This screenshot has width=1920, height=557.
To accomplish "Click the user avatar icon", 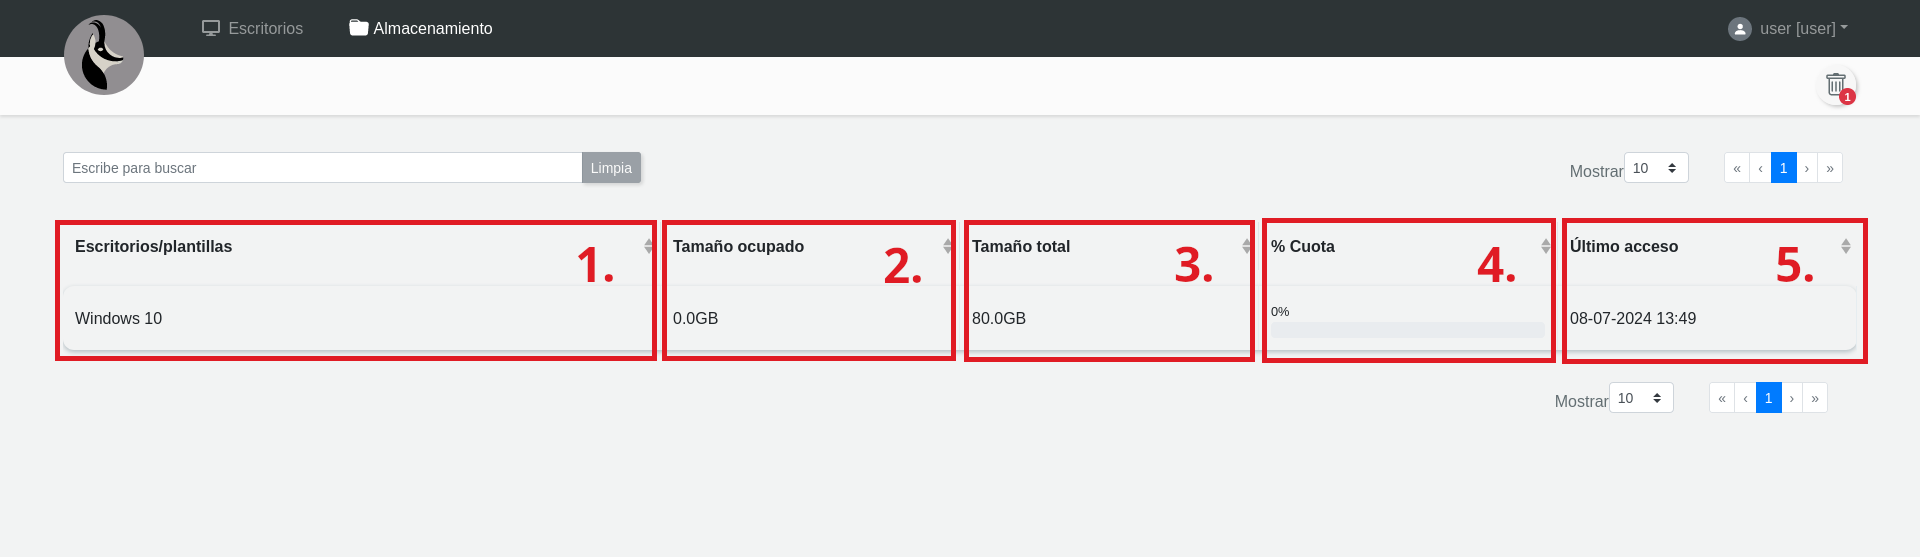I will tap(1739, 29).
